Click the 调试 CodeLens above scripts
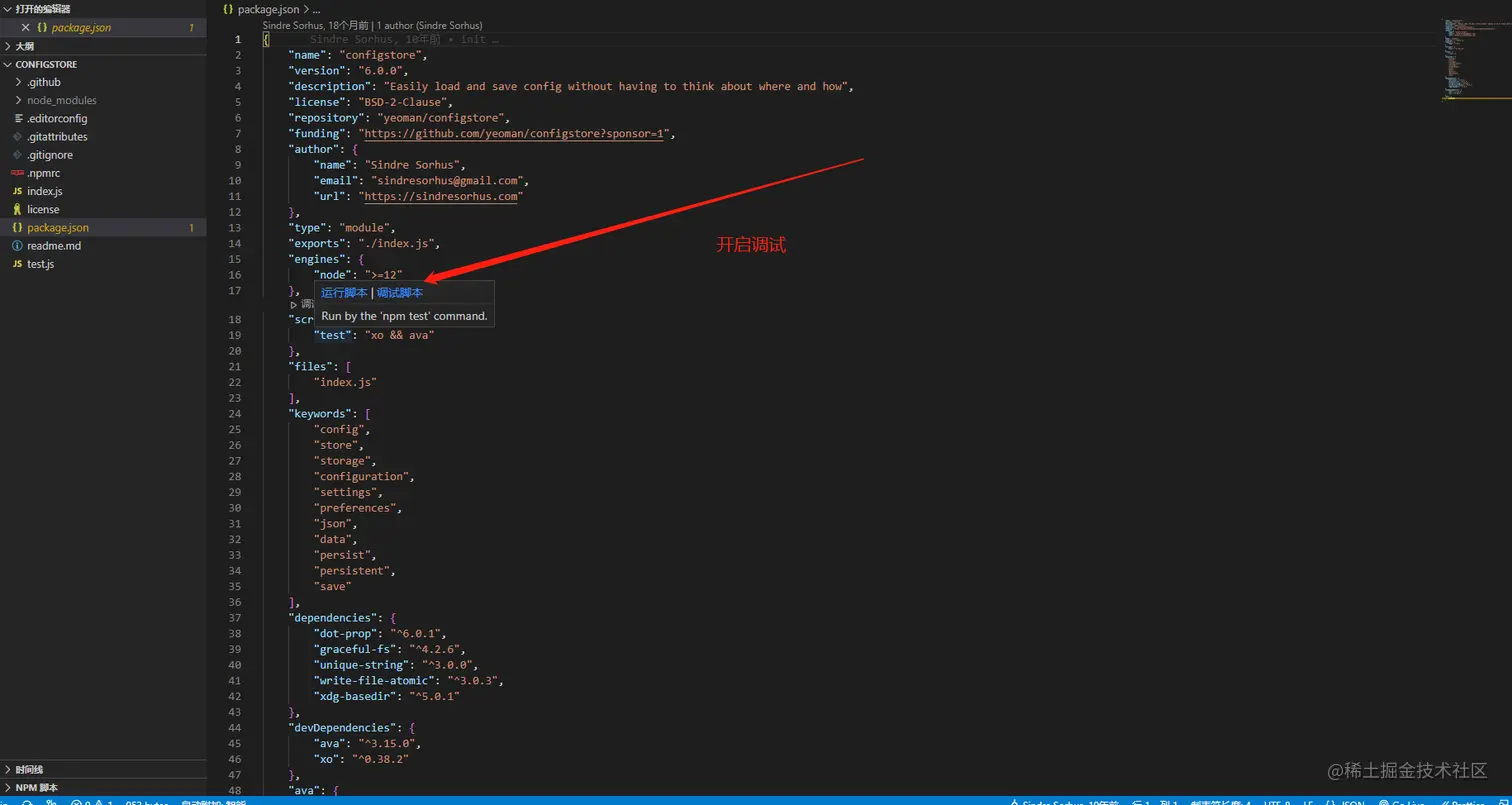Screen dimensions: 1512x805 pyautogui.click(x=307, y=304)
